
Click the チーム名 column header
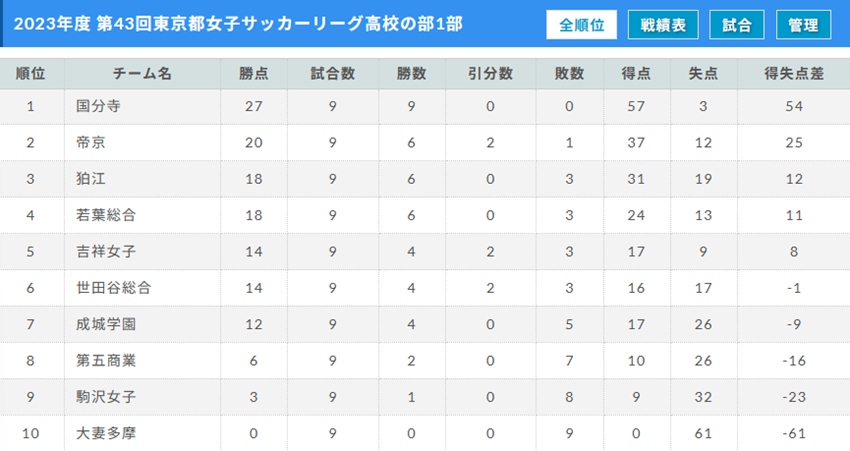pyautogui.click(x=142, y=74)
